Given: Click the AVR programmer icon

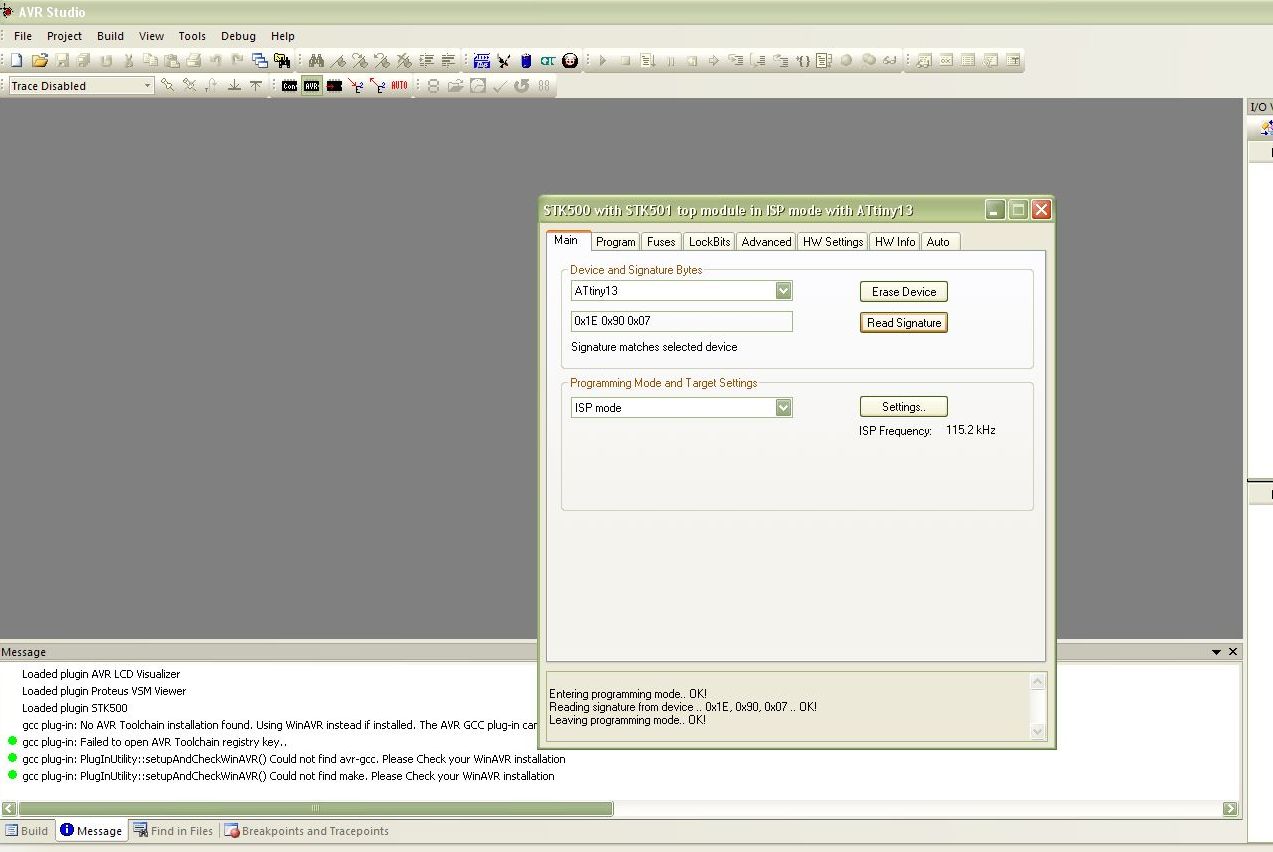Looking at the screenshot, I should coord(311,86).
